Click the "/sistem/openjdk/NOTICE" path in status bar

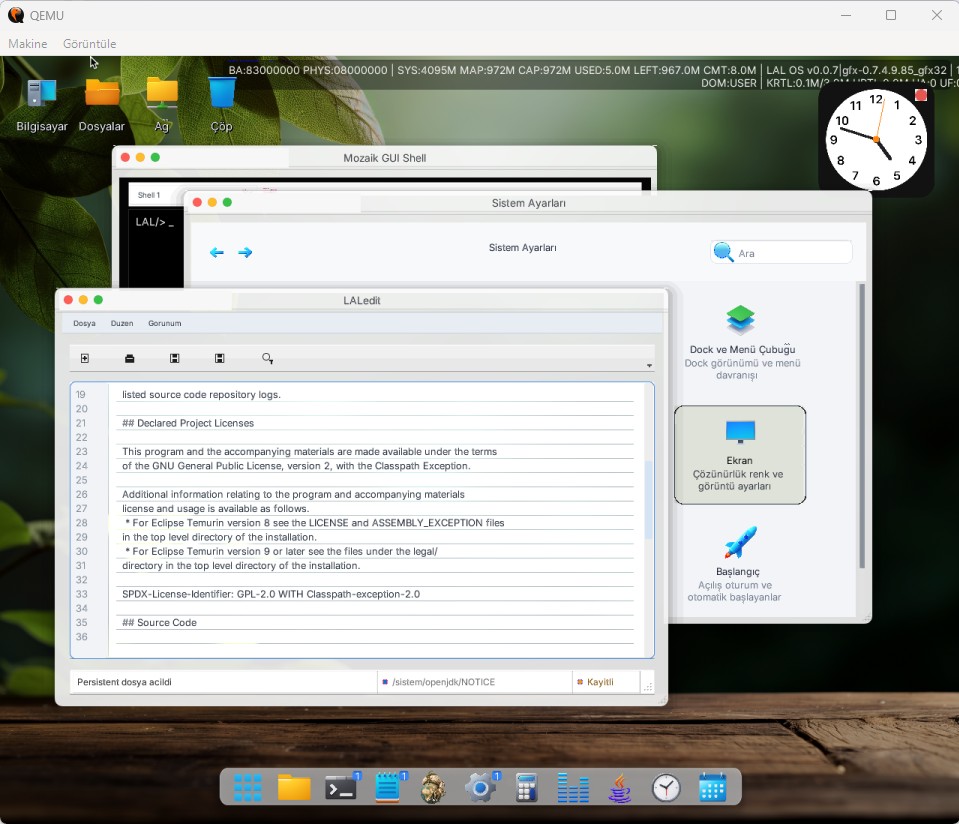tap(443, 682)
